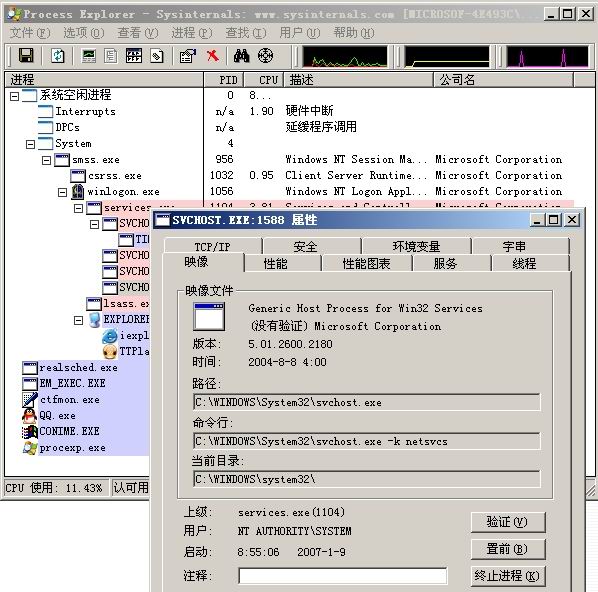Click the CONIME.EXE icon
598x592 pixels.
click(x=29, y=432)
